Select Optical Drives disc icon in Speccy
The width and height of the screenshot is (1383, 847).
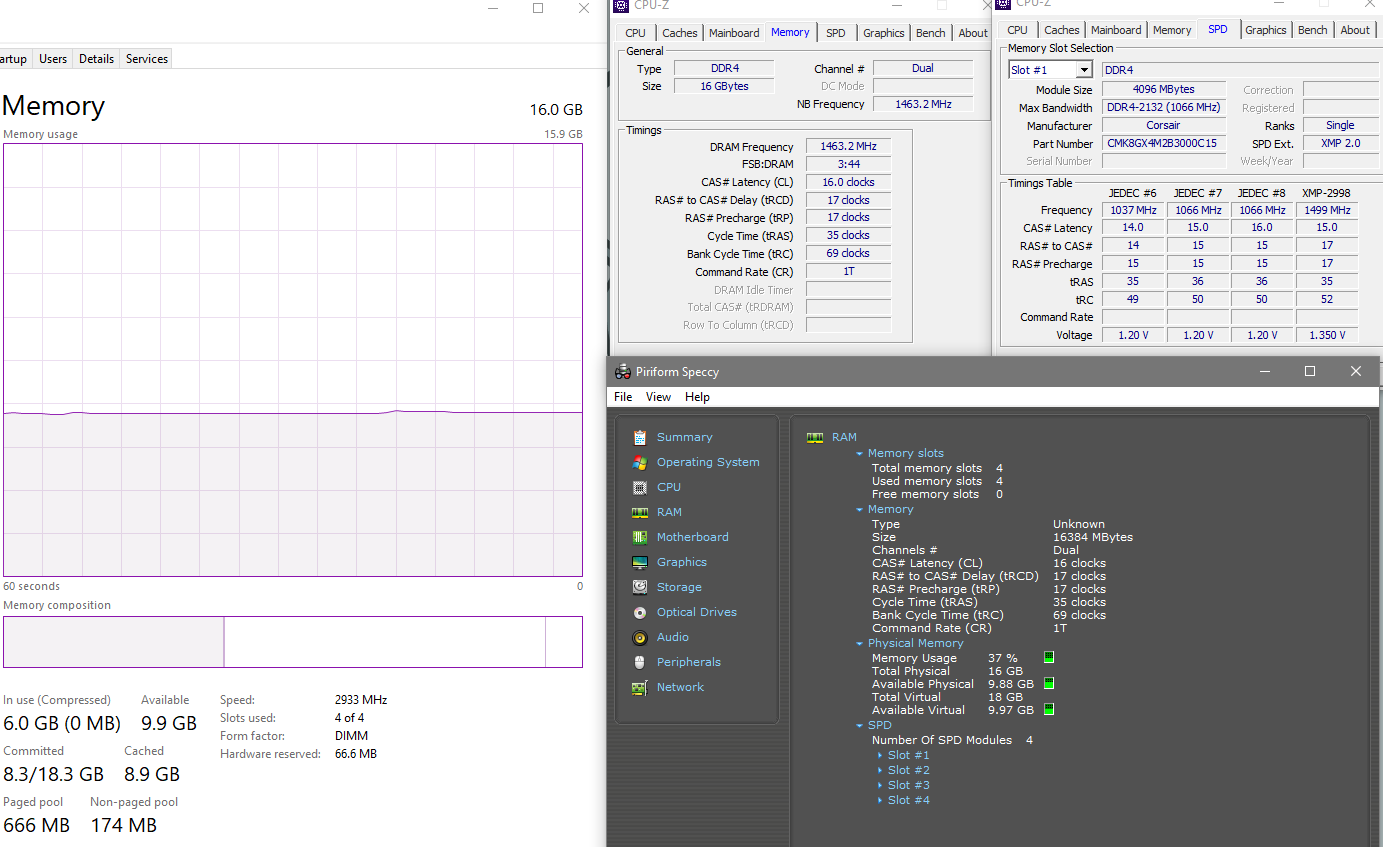pos(640,612)
